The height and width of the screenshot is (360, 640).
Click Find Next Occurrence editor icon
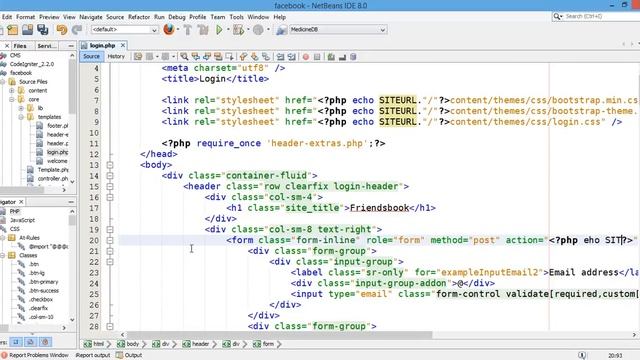[x=207, y=57]
